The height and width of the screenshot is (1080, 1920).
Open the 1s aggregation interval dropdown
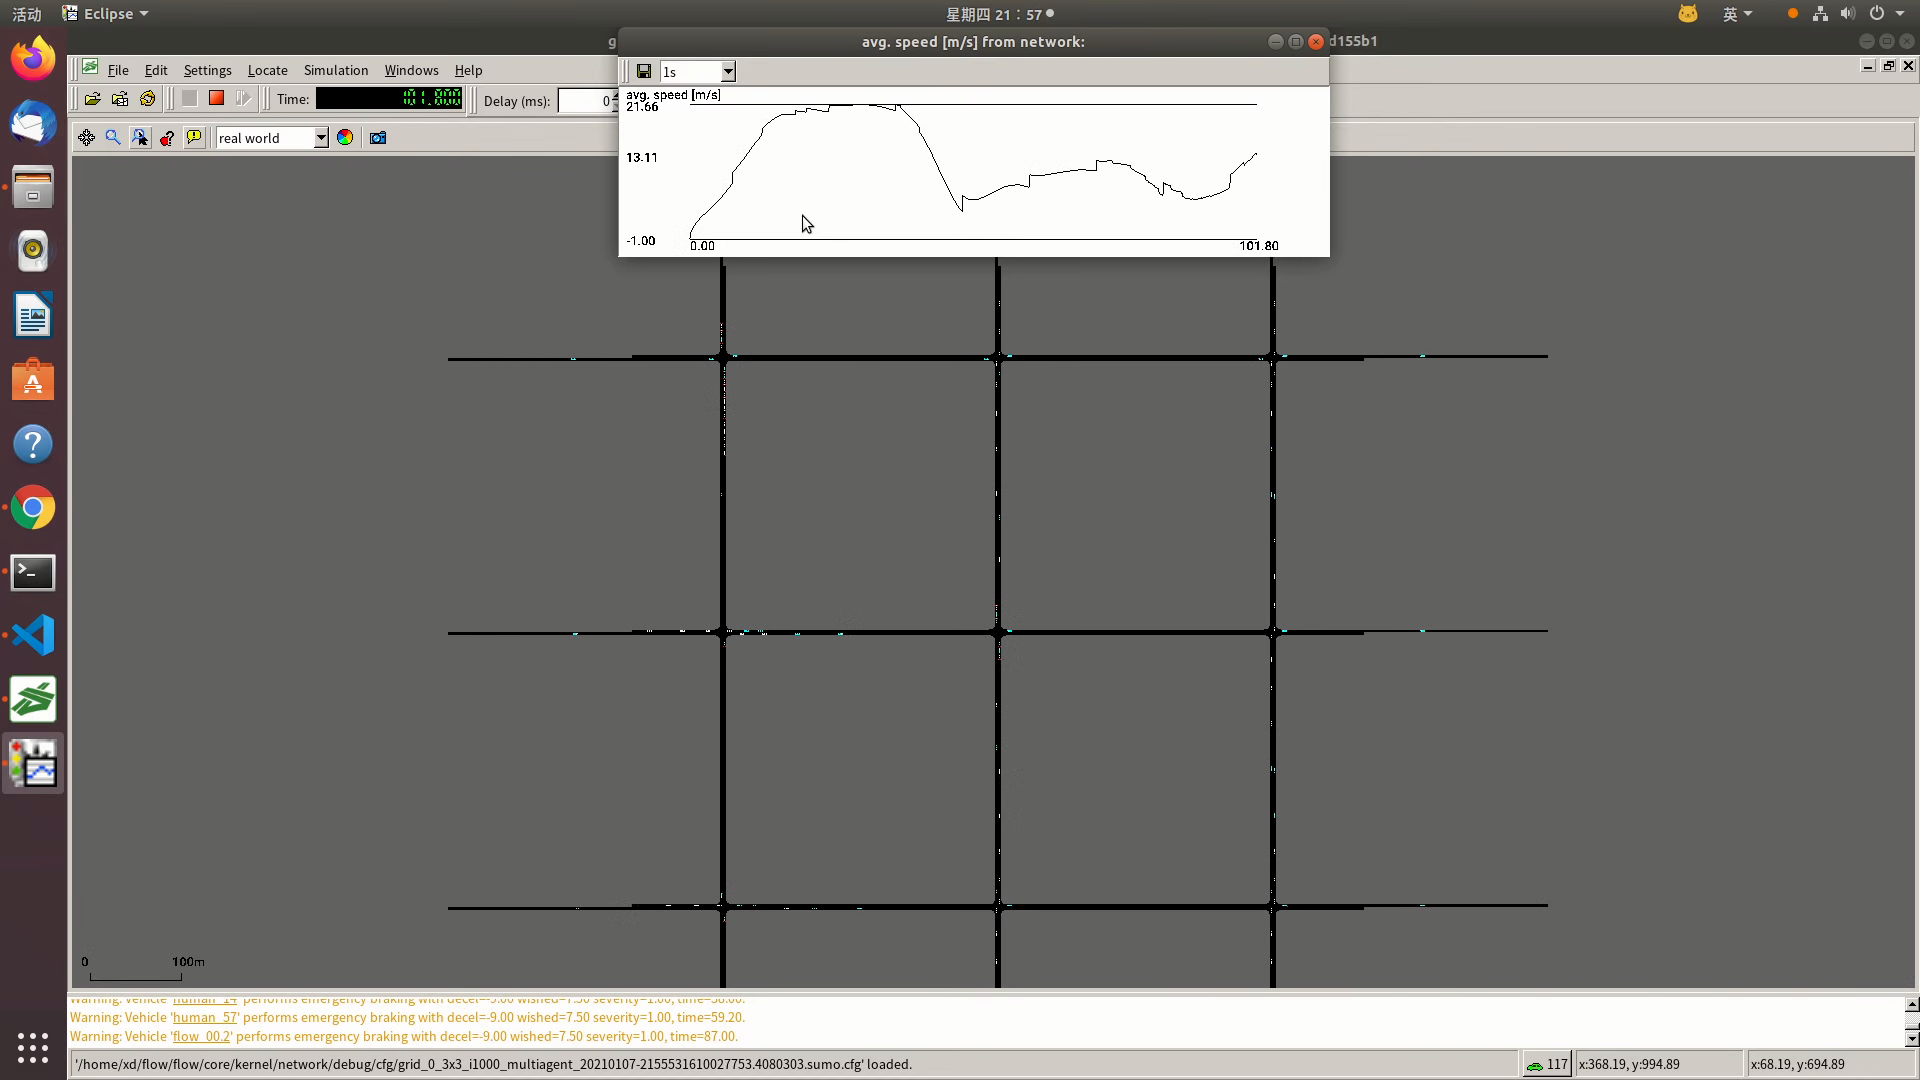point(728,71)
